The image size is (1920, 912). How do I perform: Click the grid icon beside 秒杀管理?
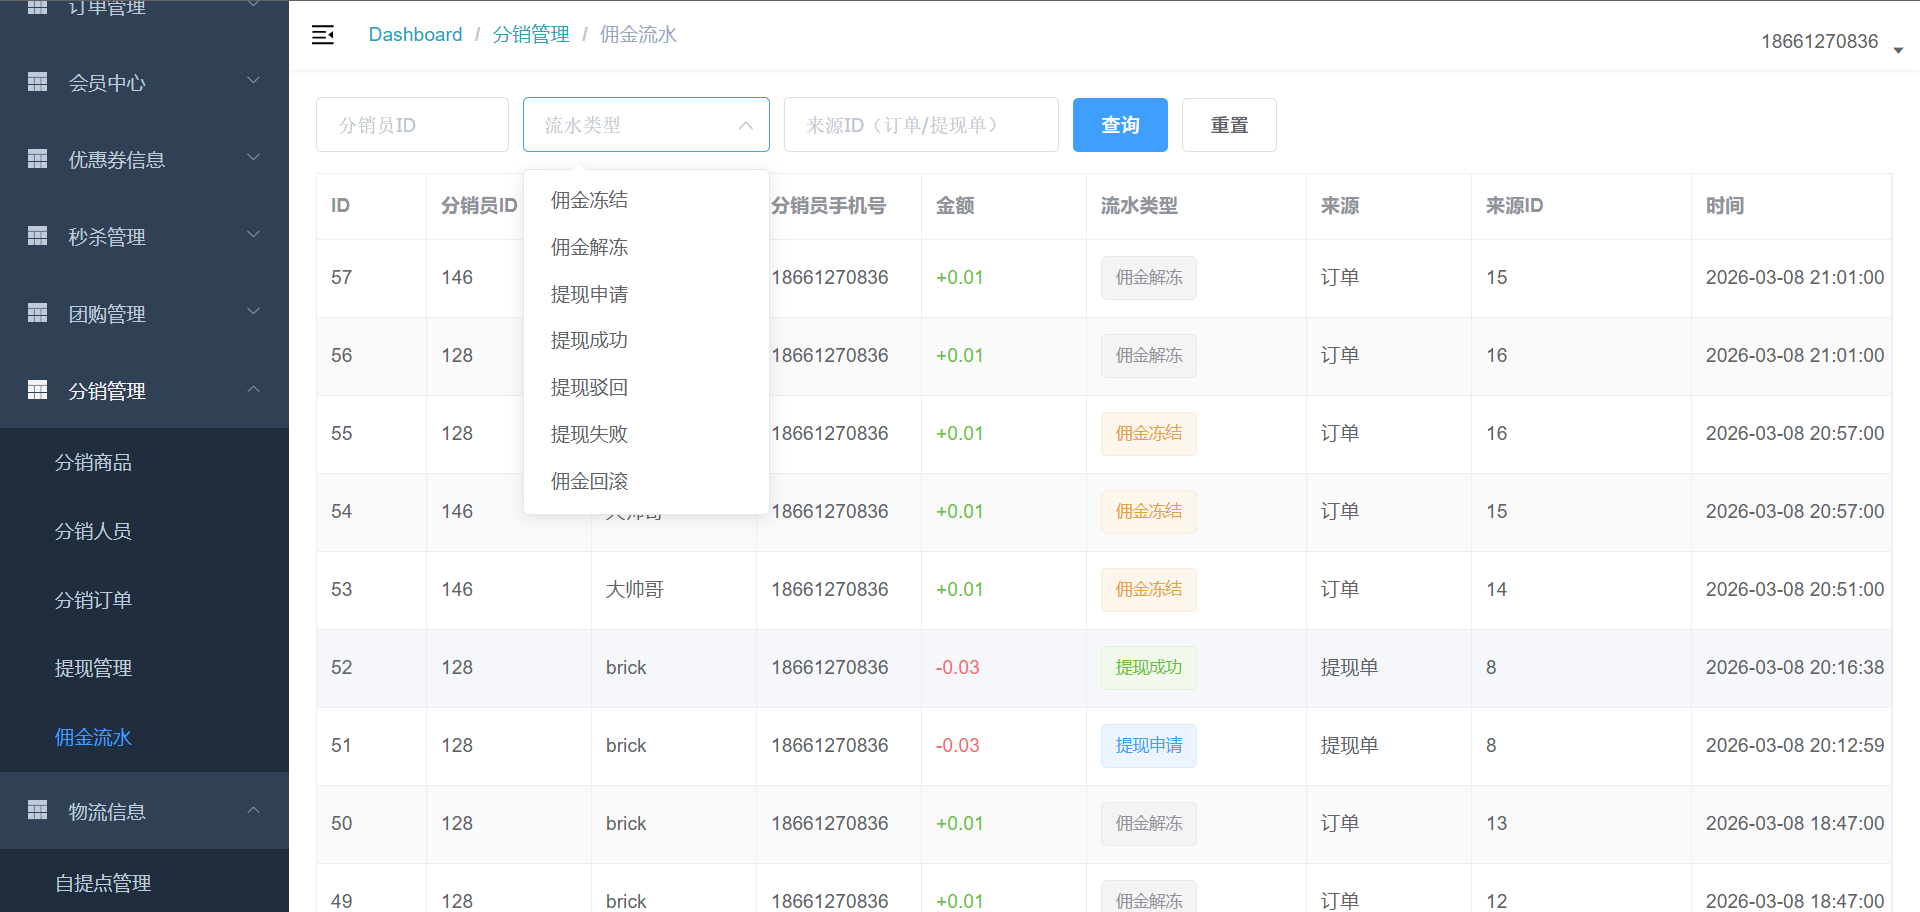[x=38, y=236]
